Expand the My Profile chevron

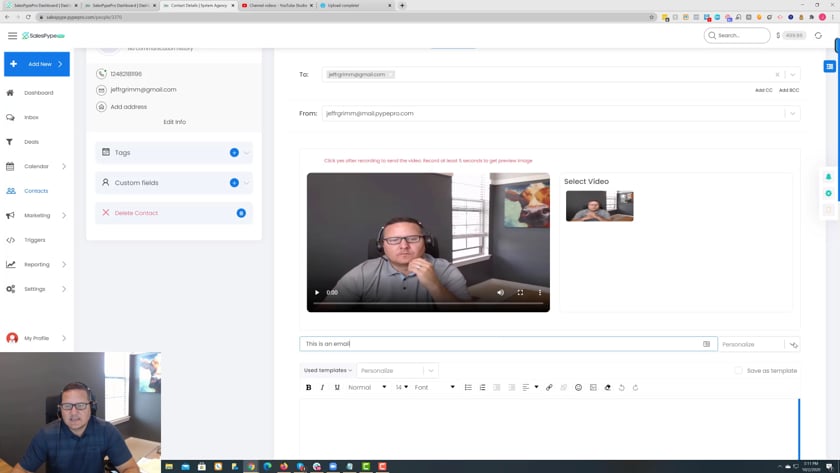[64, 338]
